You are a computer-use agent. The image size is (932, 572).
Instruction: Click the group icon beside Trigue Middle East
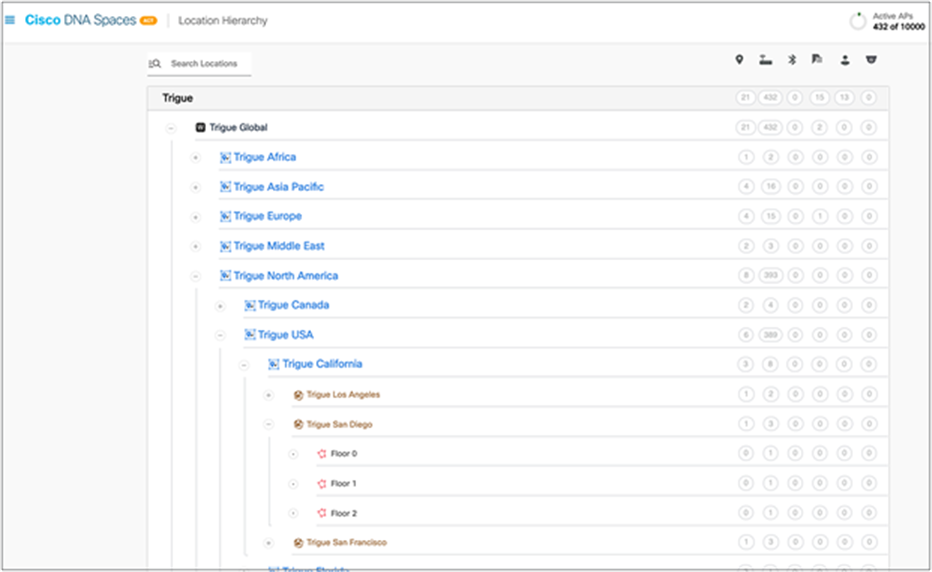coord(225,246)
